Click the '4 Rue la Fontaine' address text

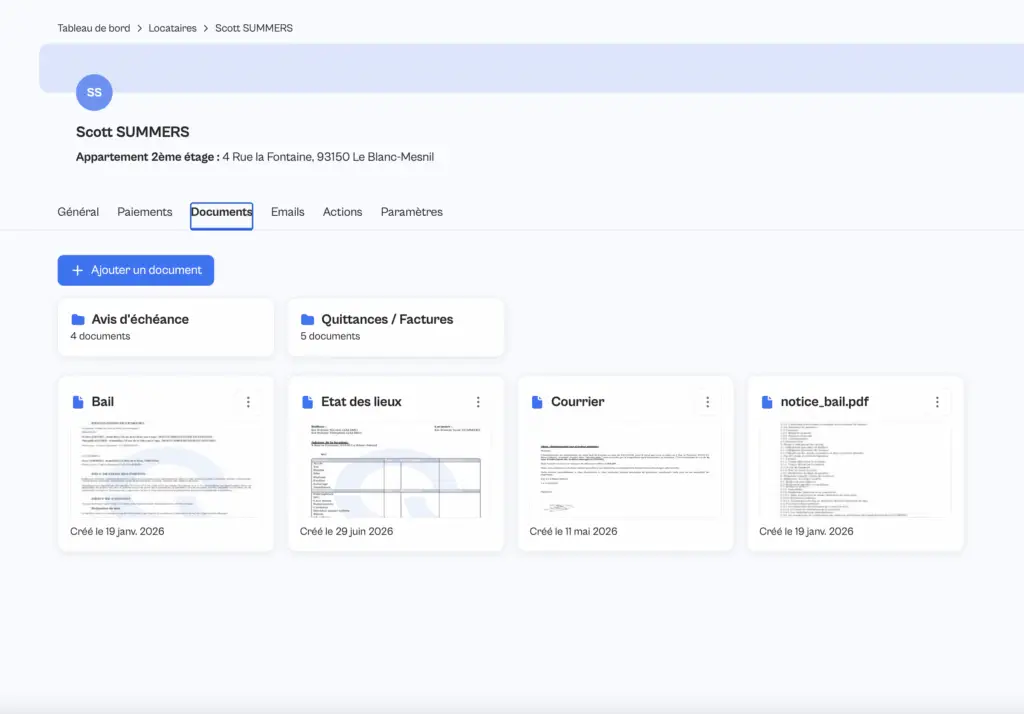point(328,157)
